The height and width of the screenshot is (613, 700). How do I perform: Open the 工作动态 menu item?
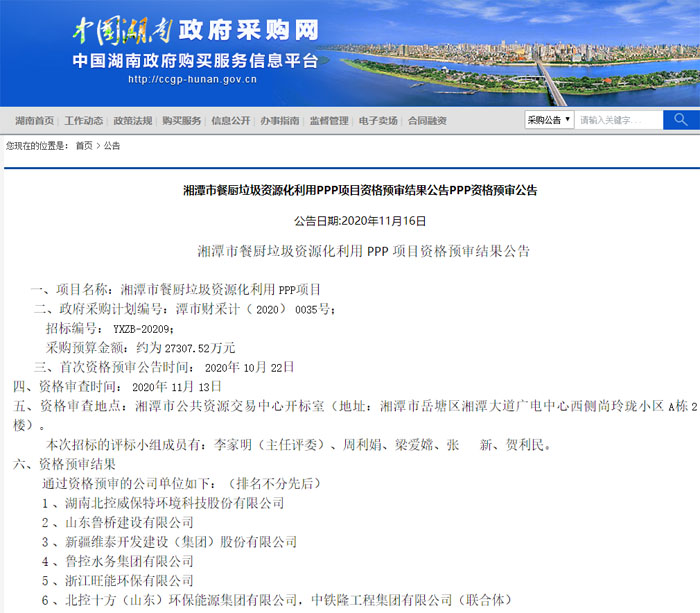pyautogui.click(x=83, y=121)
